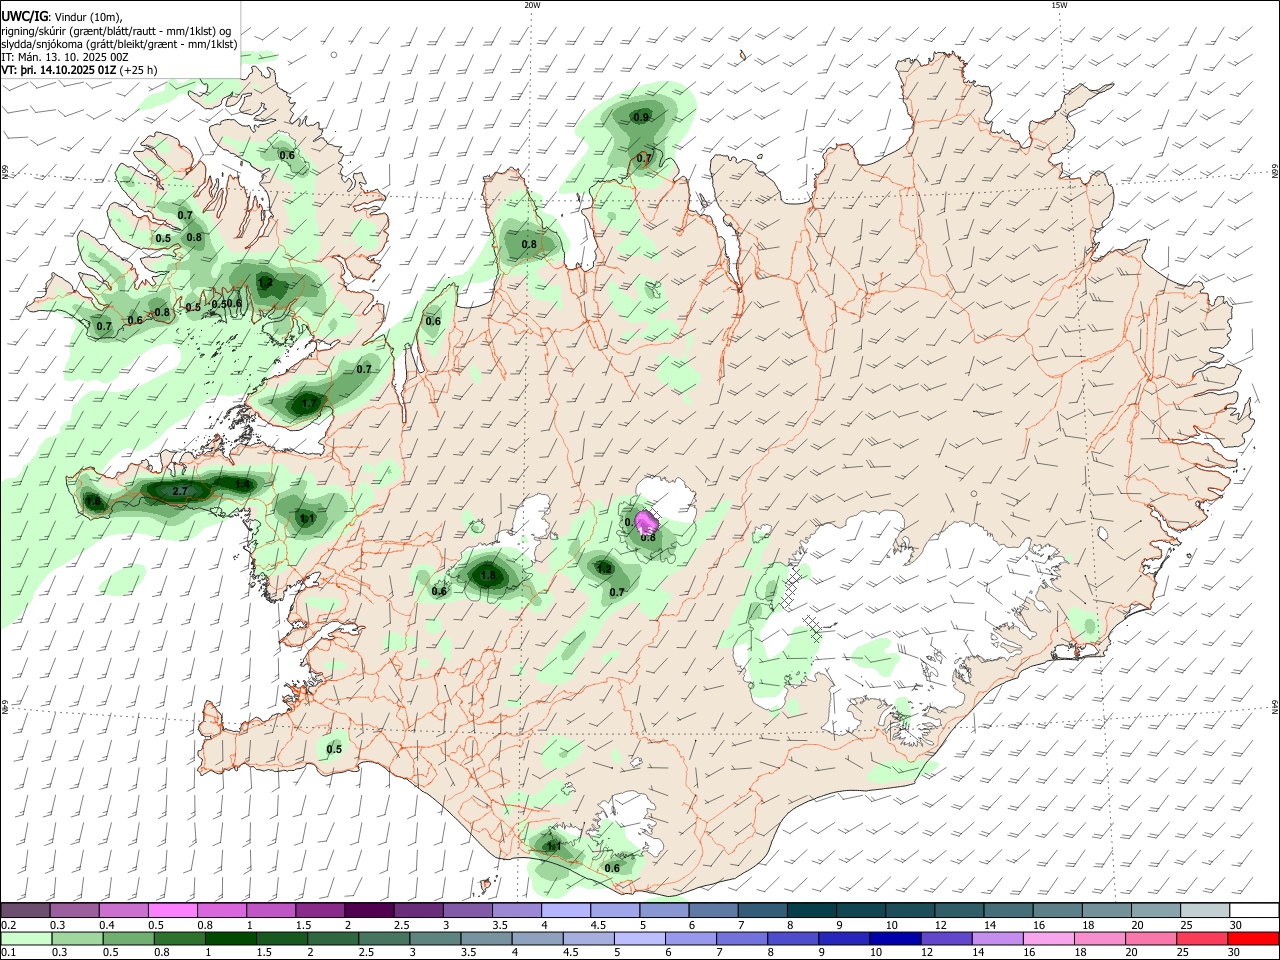Click the 0.7 label directly below 0.9
Image resolution: width=1280 pixels, height=960 pixels.
[x=644, y=158]
